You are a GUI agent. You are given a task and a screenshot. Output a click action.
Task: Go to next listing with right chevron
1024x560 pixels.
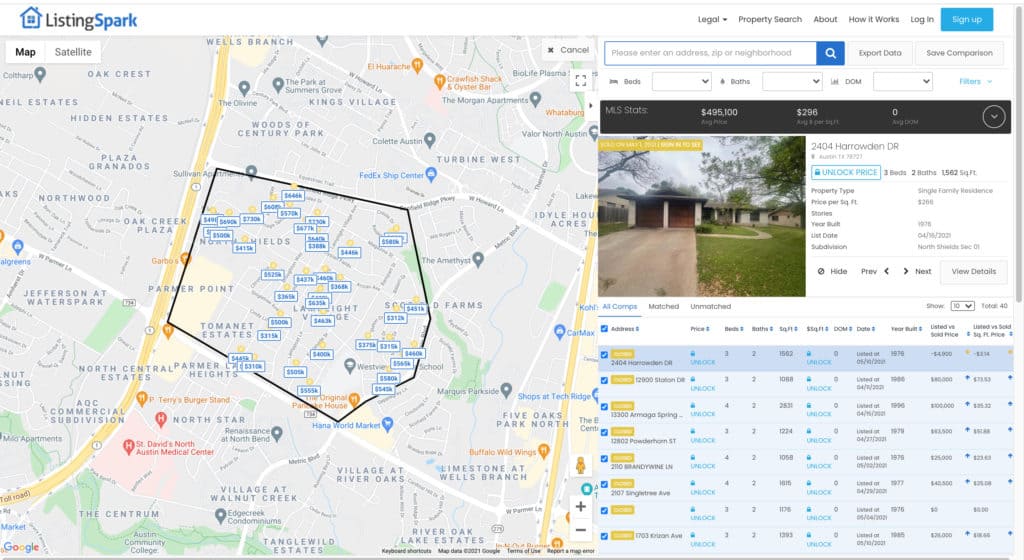[906, 272]
